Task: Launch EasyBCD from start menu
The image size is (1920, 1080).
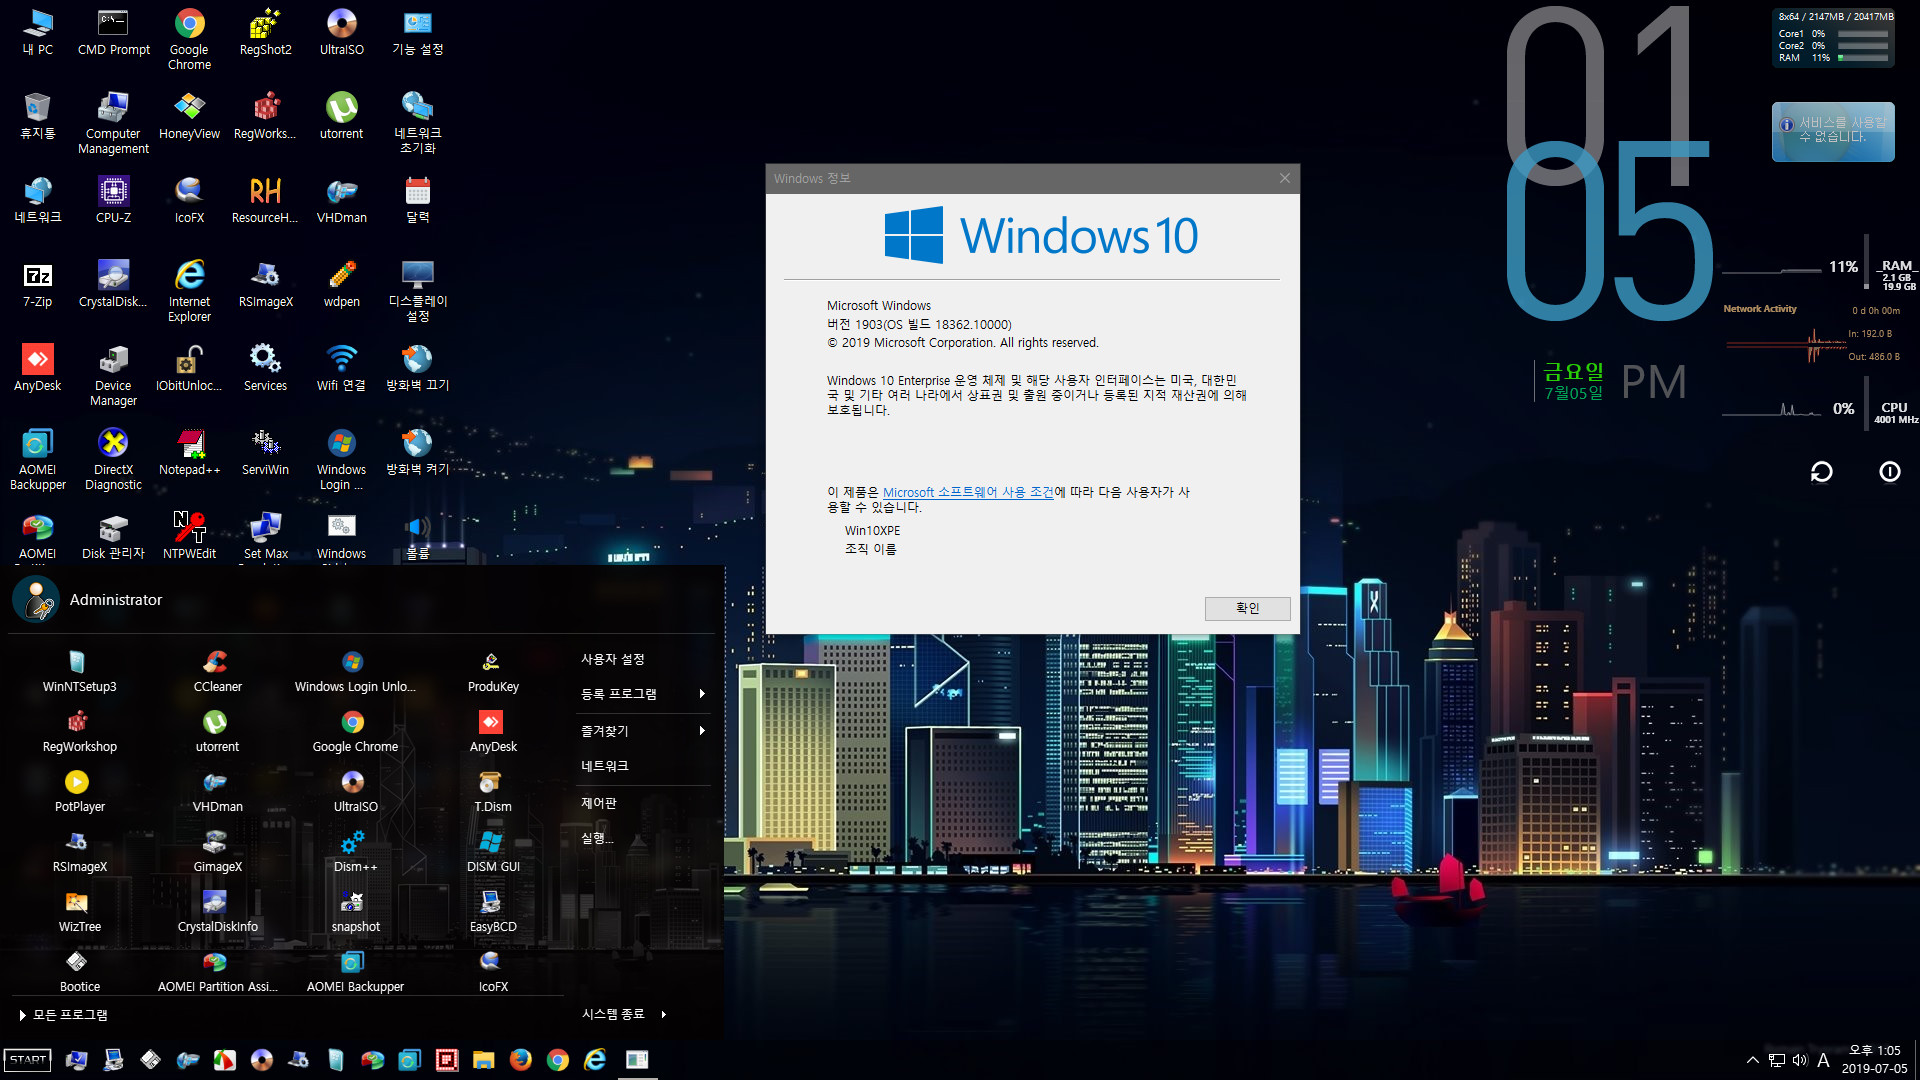Action: [x=493, y=912]
